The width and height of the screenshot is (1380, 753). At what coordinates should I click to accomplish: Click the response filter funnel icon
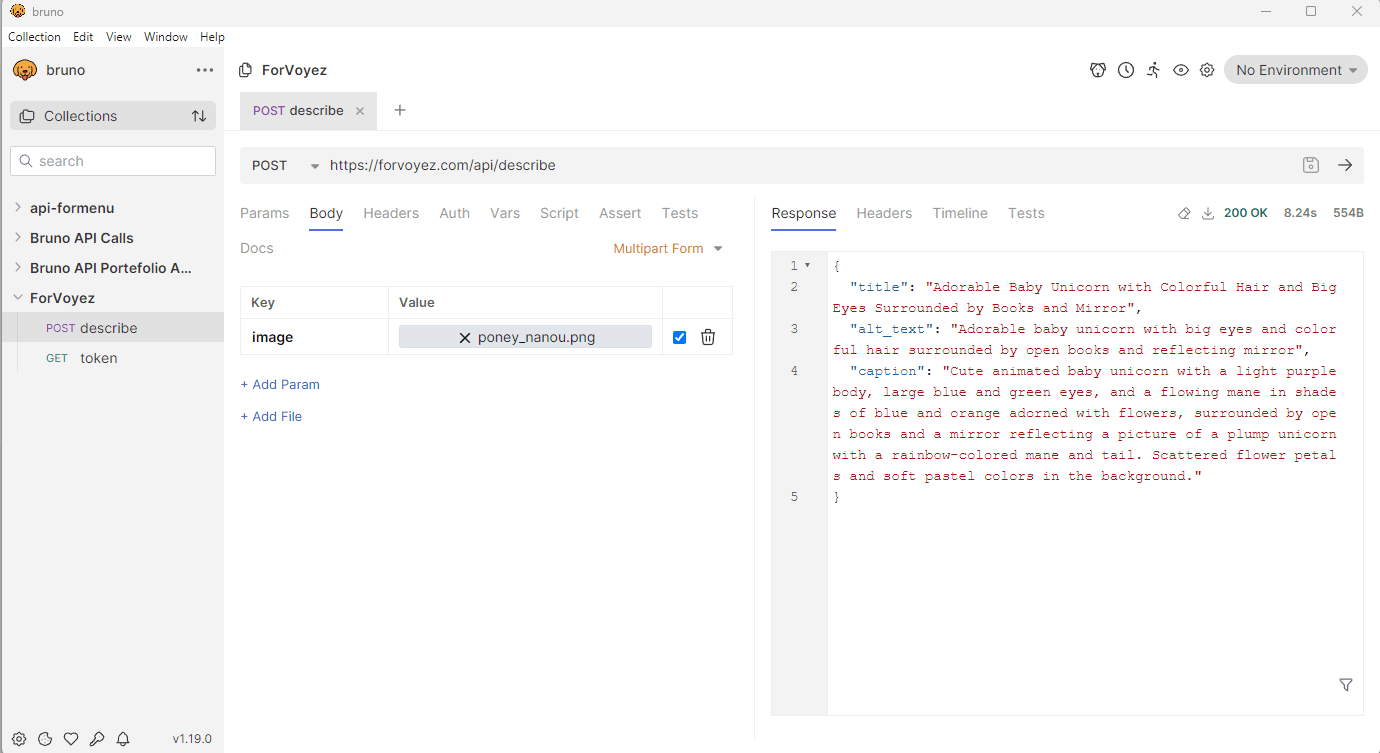coord(1346,685)
